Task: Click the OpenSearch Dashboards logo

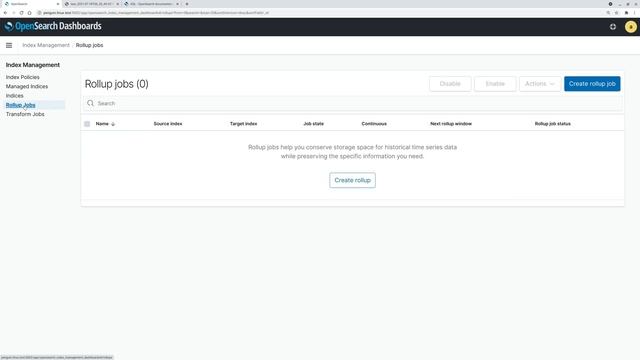Action: 53,27
